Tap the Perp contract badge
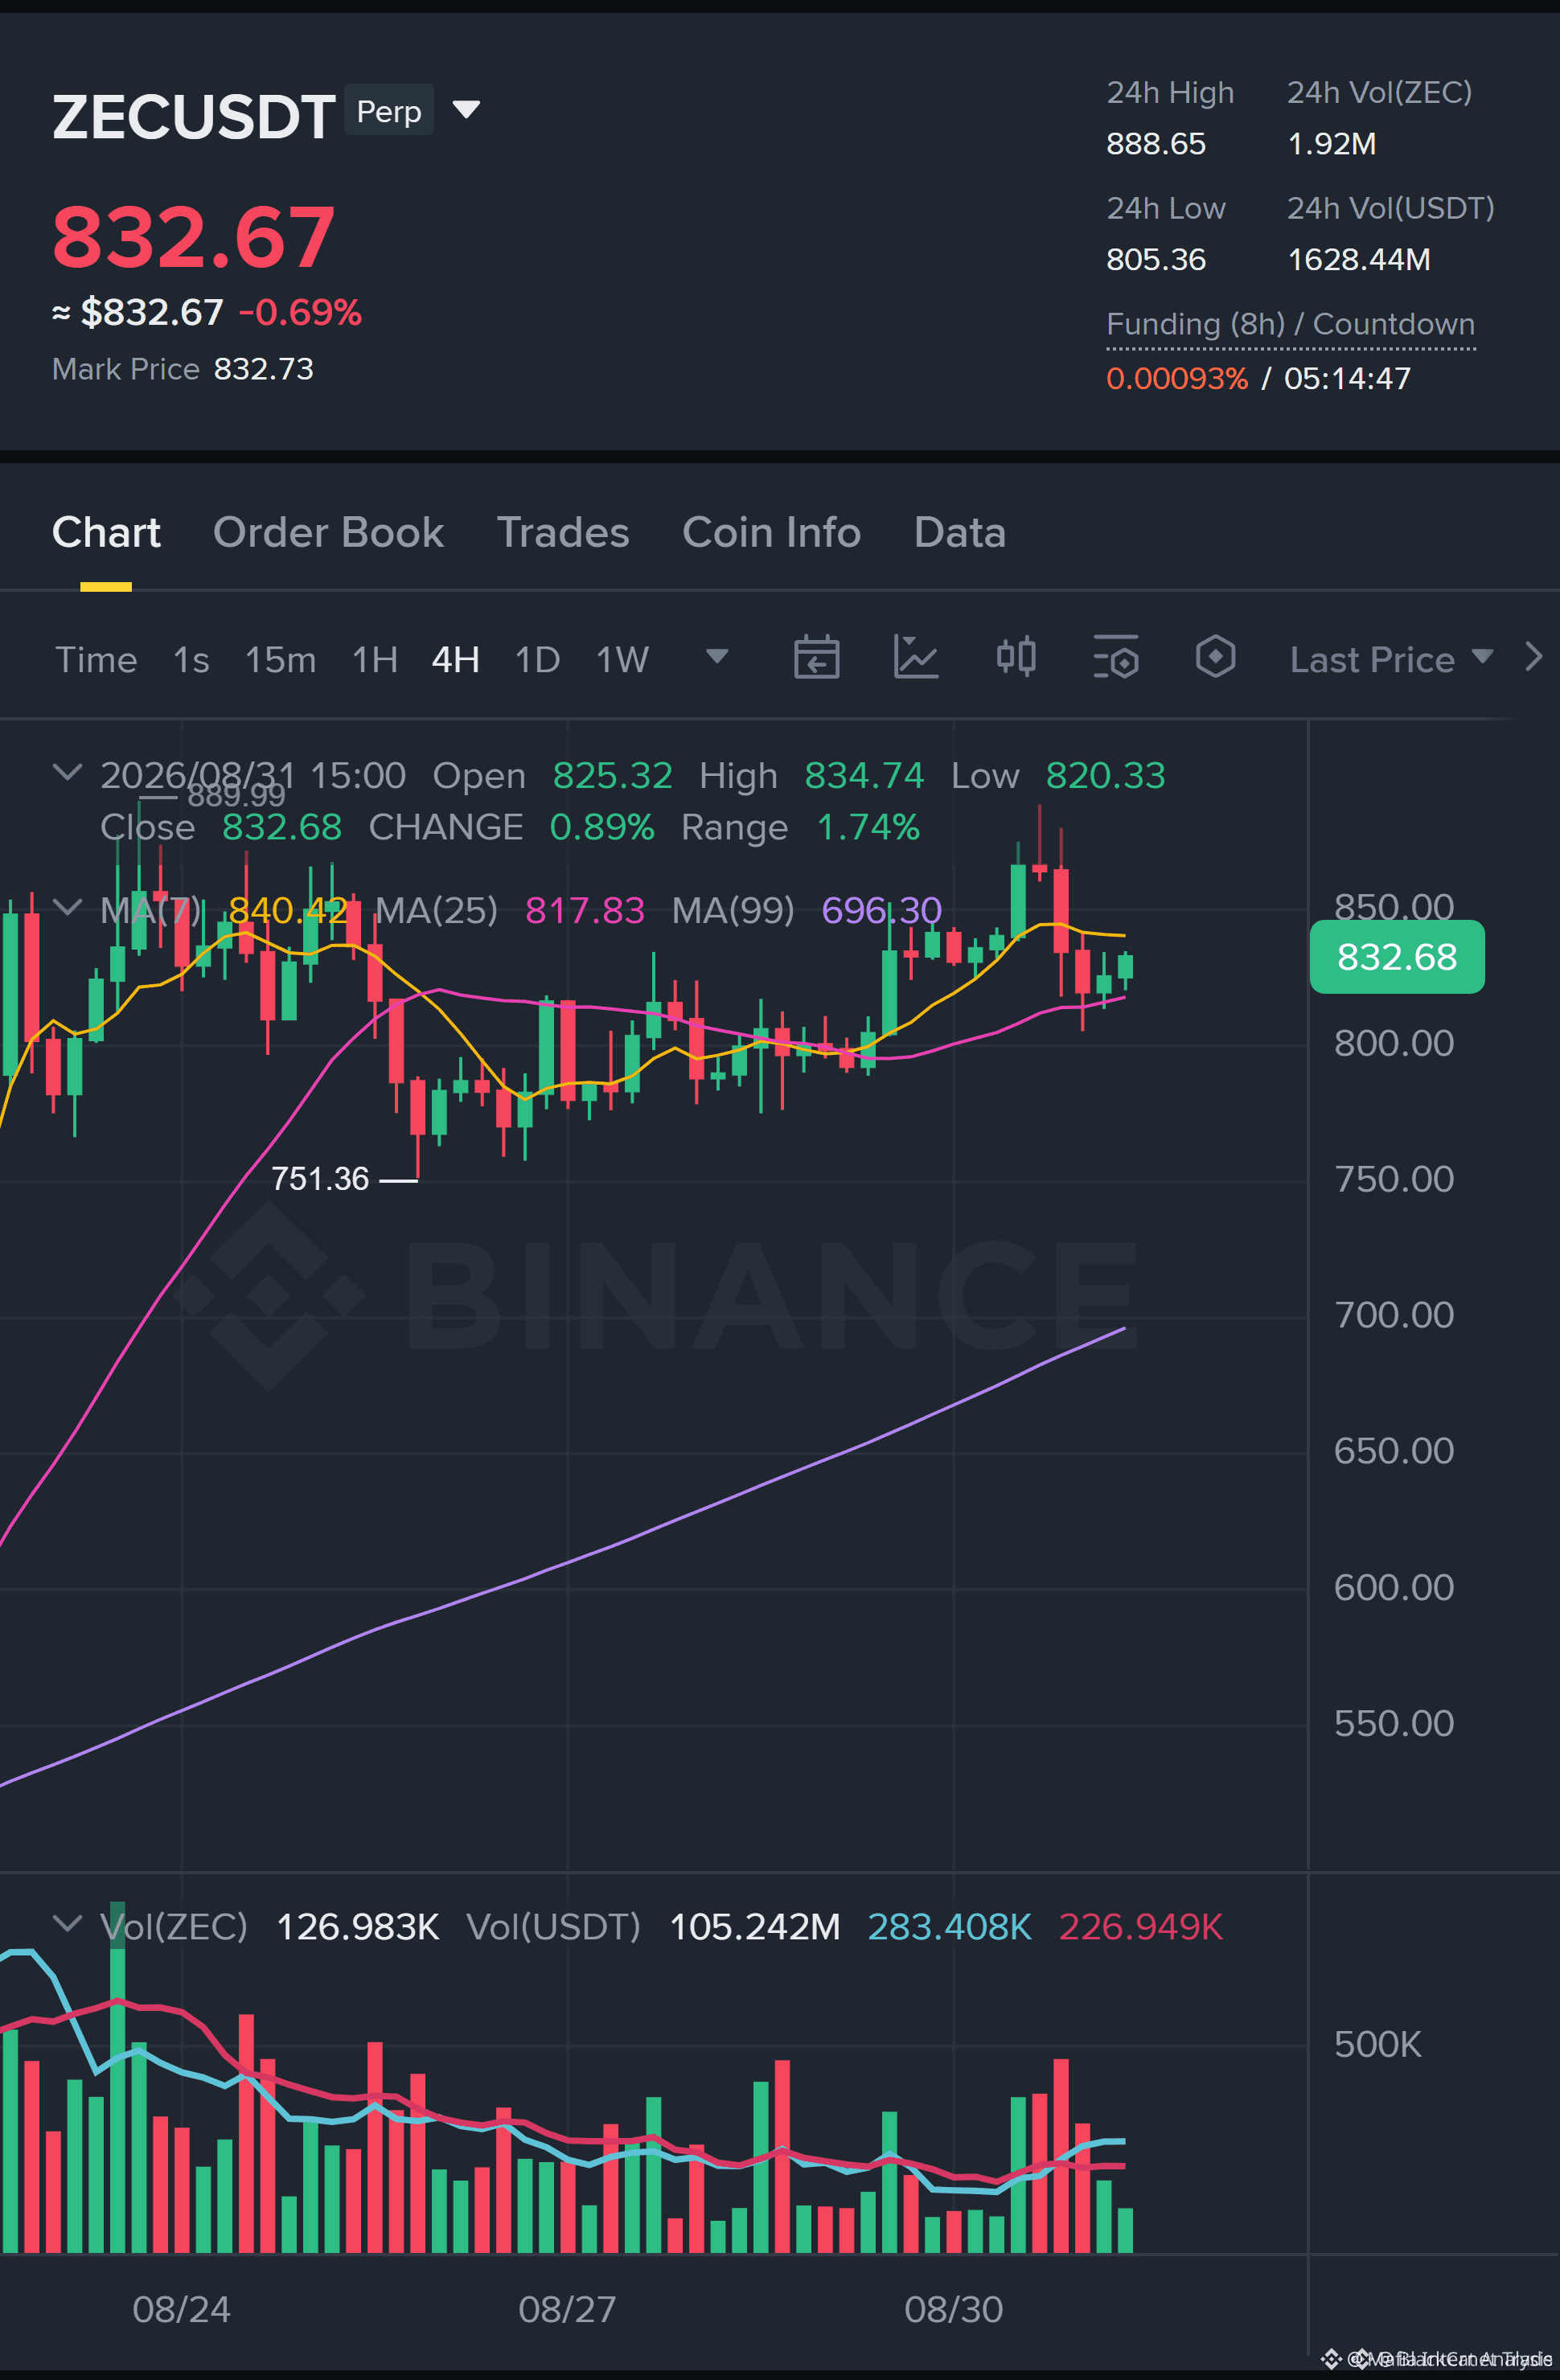Image resolution: width=1560 pixels, height=2380 pixels. [389, 110]
